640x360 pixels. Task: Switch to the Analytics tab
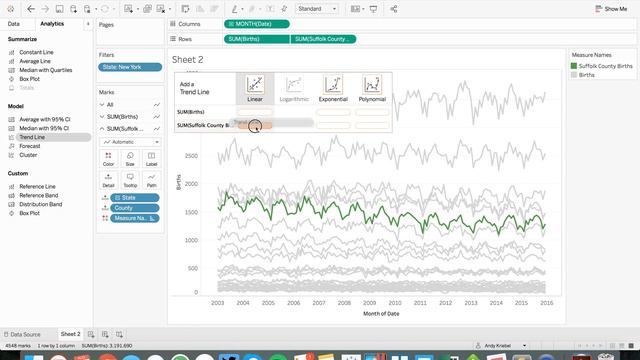[x=52, y=24]
